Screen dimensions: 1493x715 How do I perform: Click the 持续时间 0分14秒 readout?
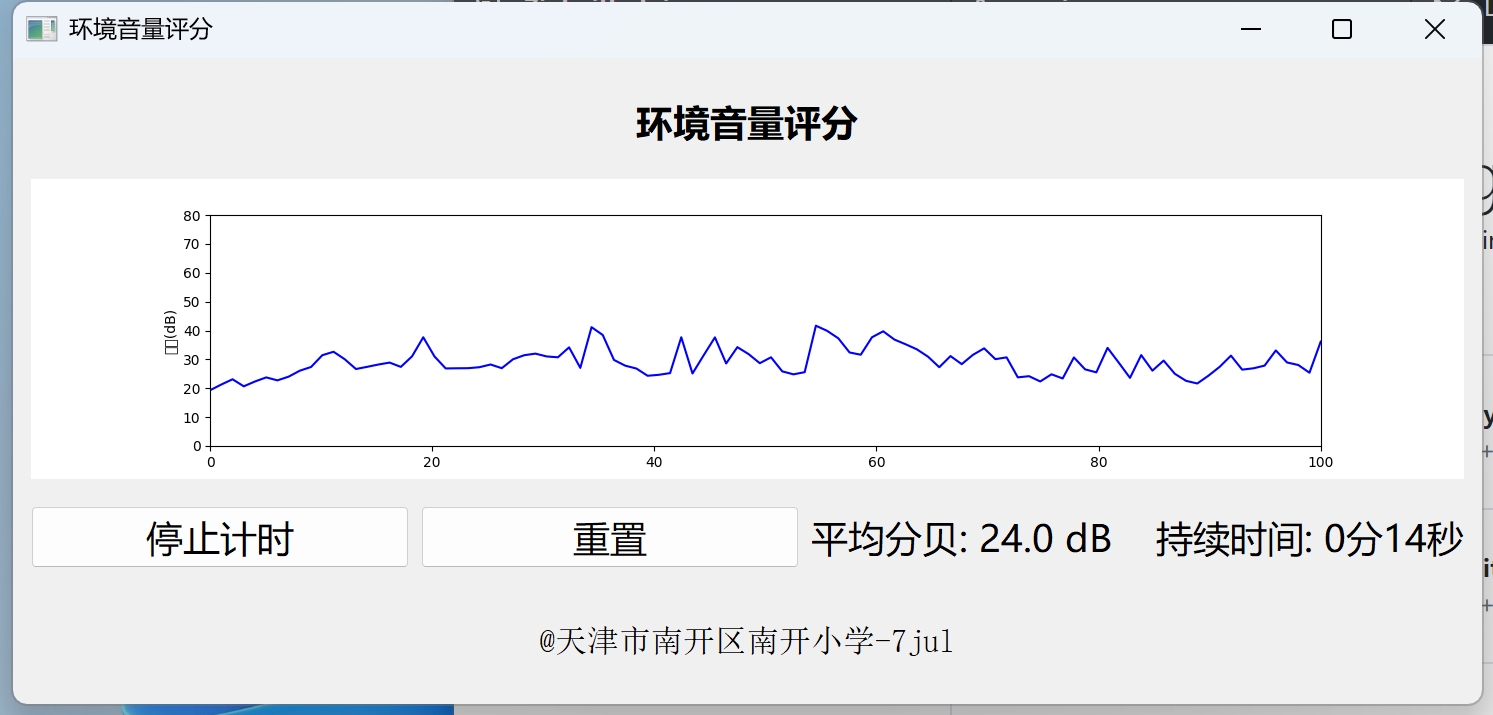pos(1309,539)
